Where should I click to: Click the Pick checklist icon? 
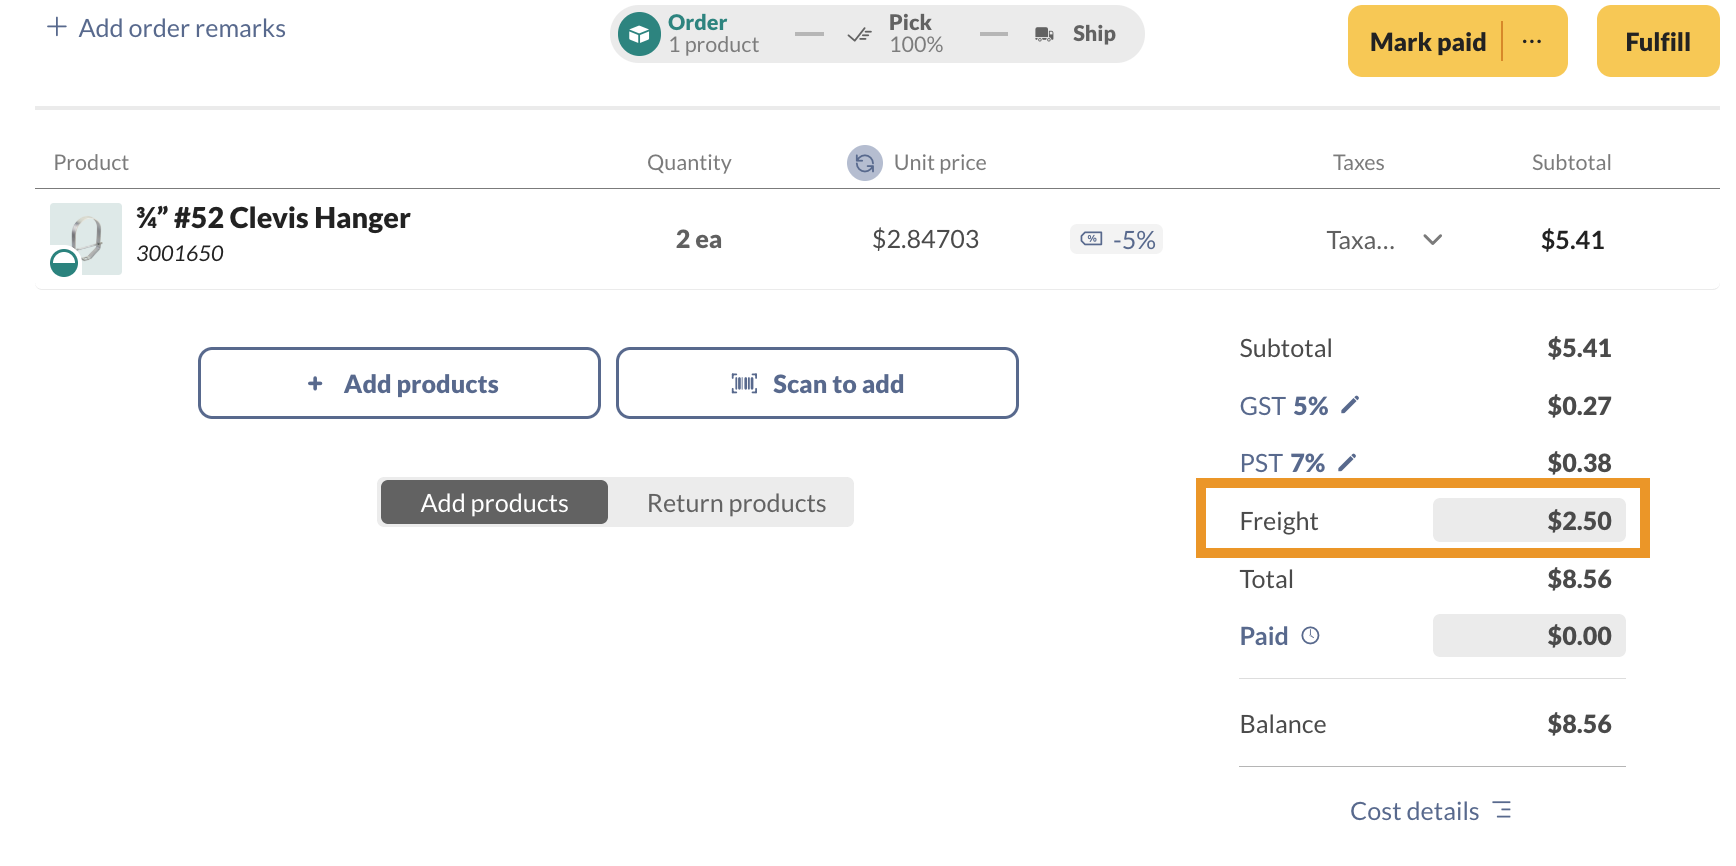click(859, 35)
